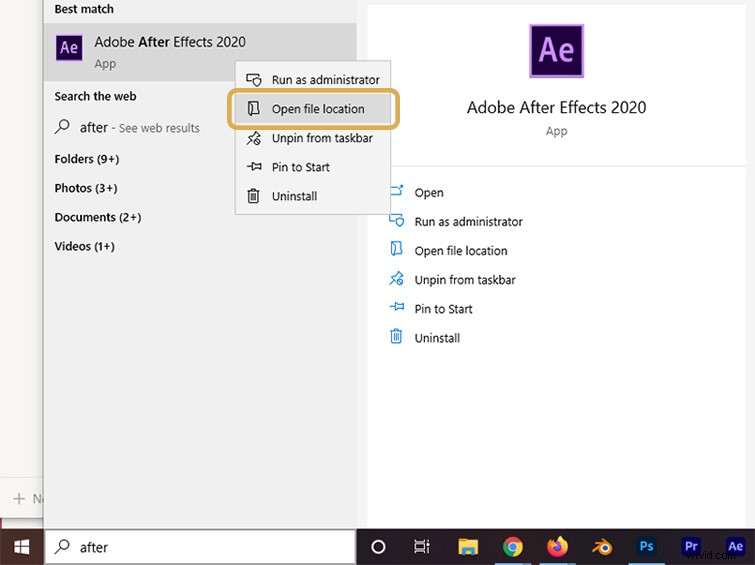Click the open-arrow icon beside Open in details pane
The width and height of the screenshot is (755, 565).
click(x=397, y=191)
